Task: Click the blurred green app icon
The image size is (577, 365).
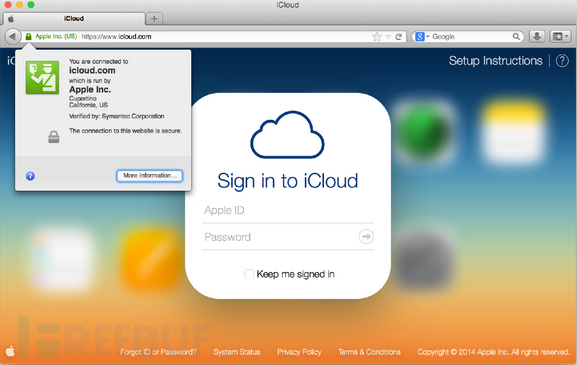Action: coord(424,132)
